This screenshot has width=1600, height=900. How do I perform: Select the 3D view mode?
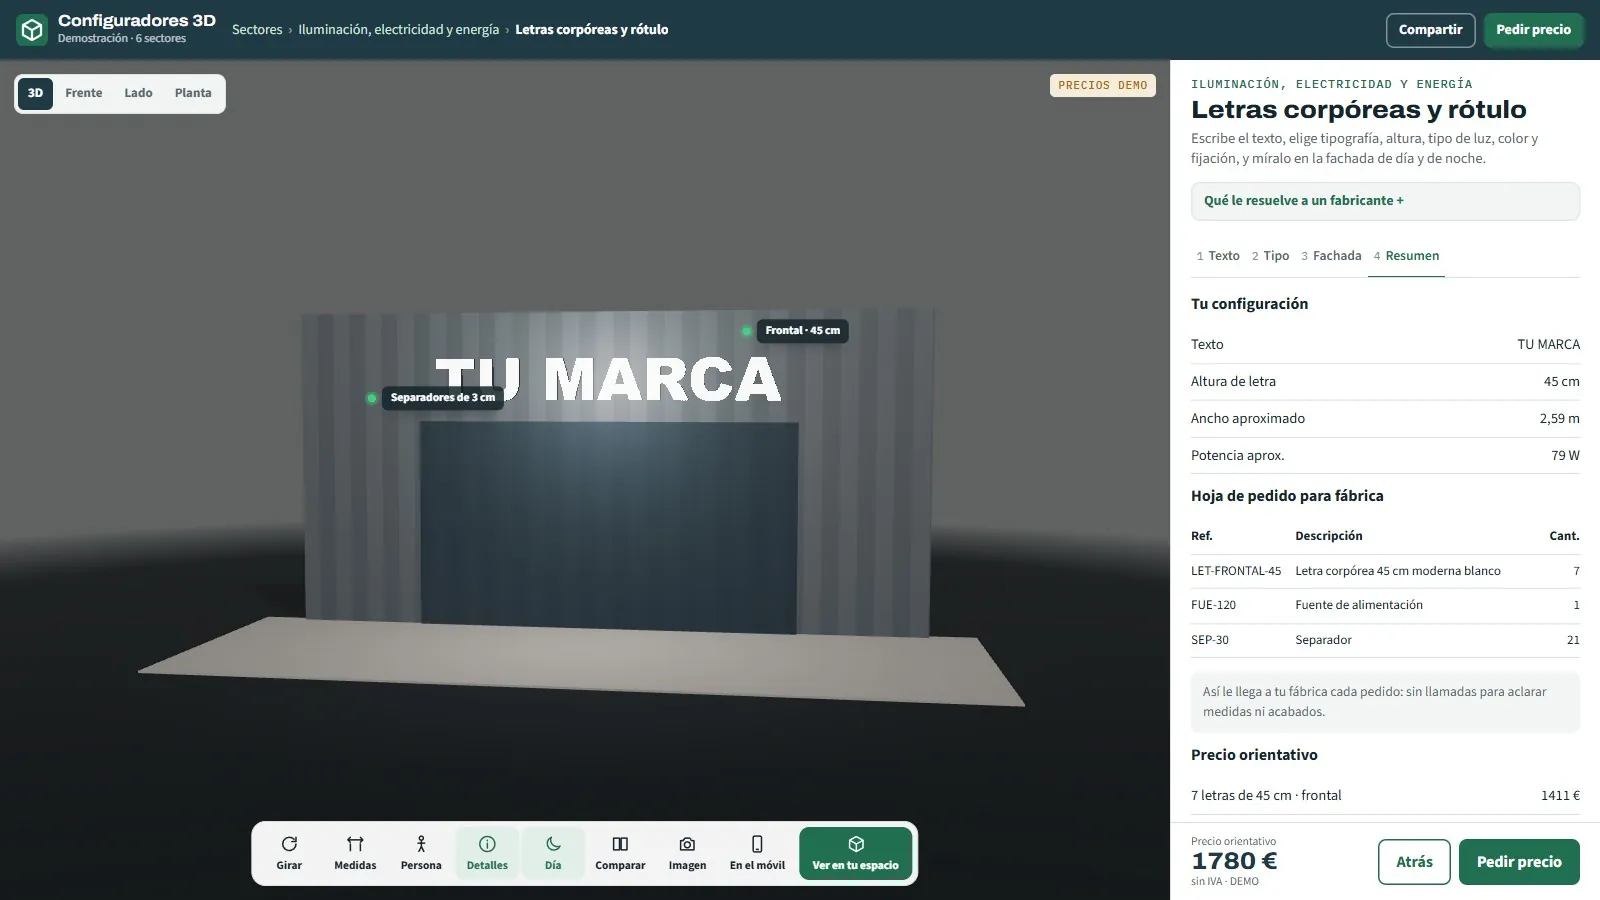coord(35,93)
